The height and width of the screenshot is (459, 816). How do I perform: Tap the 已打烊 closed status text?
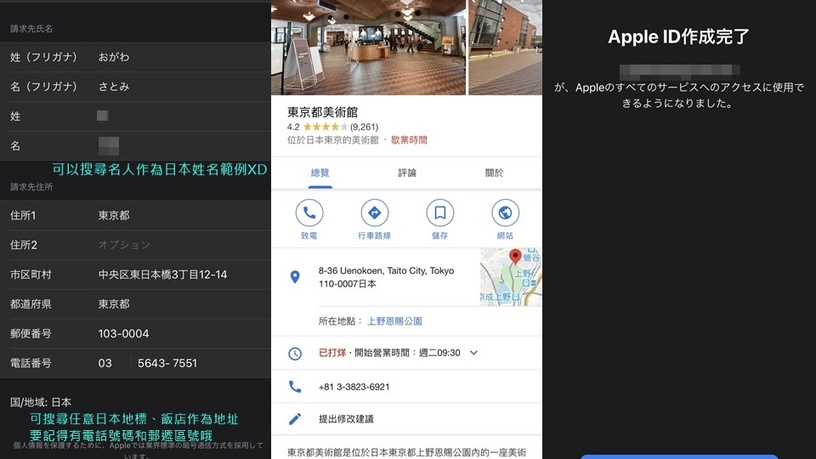point(332,352)
